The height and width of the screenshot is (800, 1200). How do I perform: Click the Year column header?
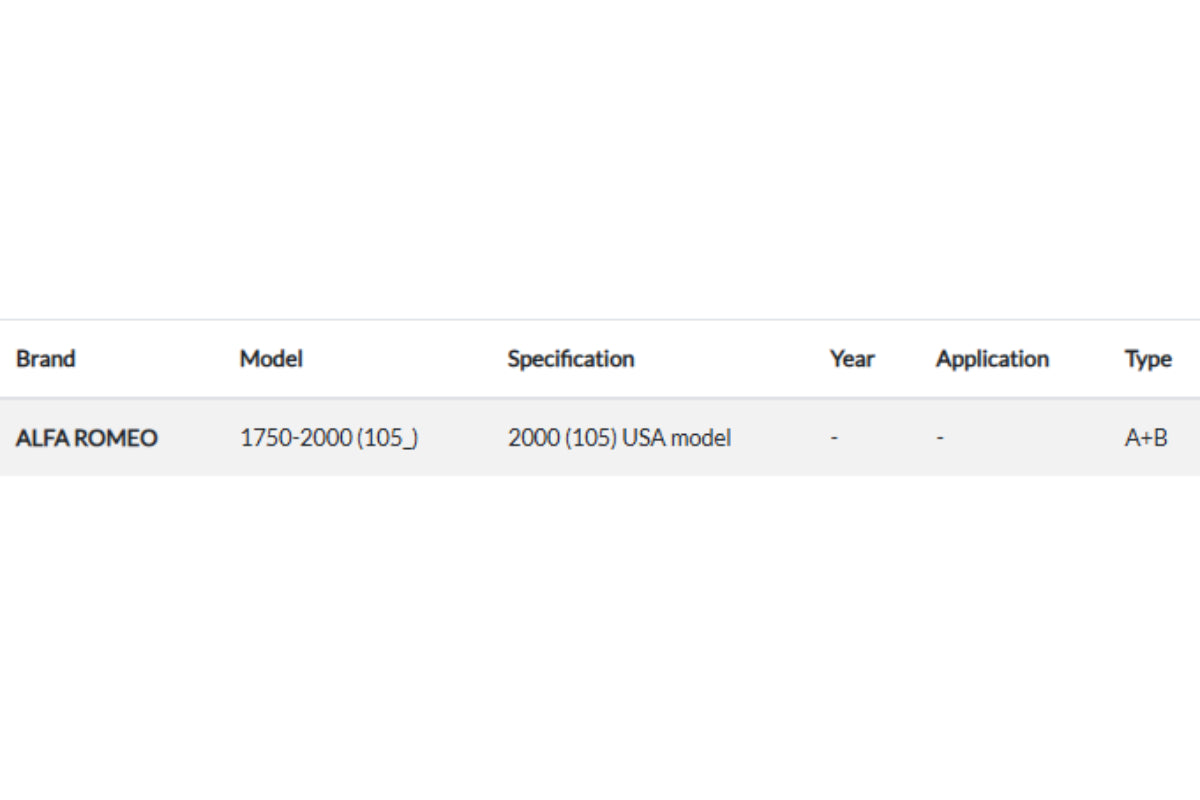(x=852, y=359)
